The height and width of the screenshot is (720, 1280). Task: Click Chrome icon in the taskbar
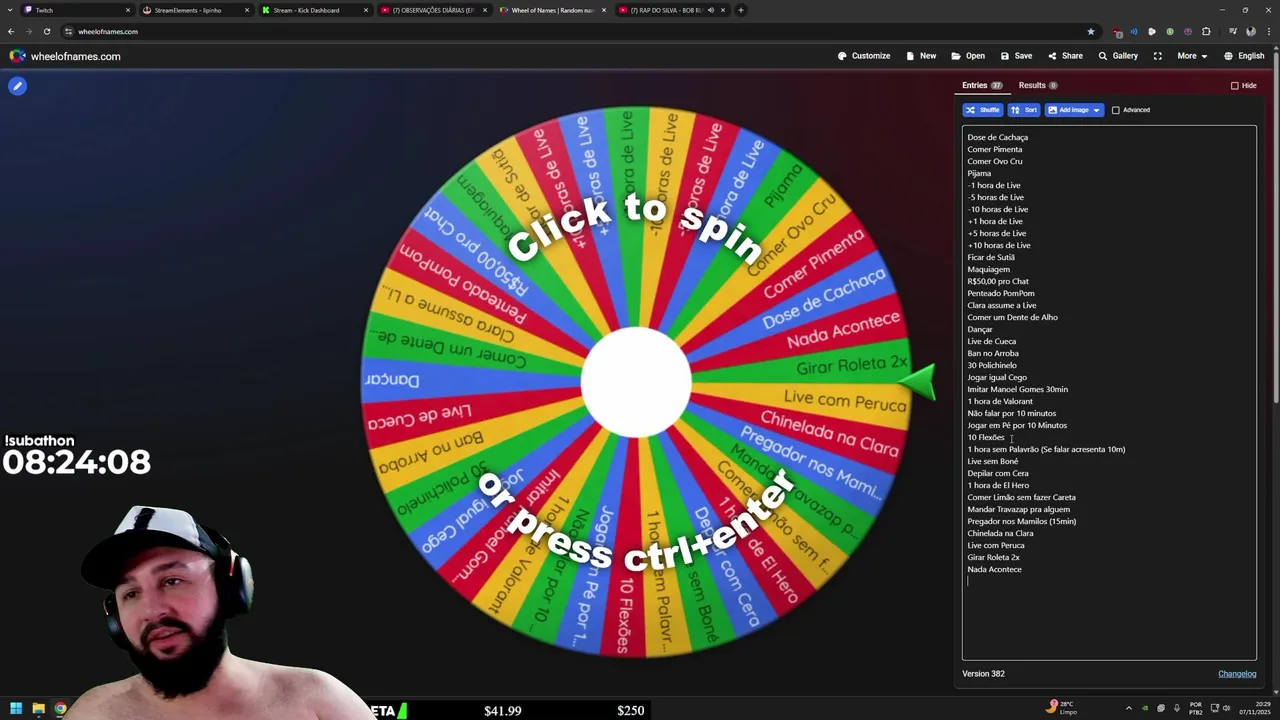[x=61, y=709]
